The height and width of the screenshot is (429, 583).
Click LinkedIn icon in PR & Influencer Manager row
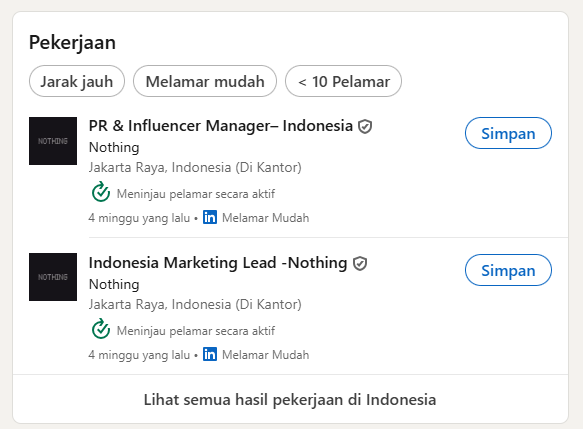pos(210,217)
